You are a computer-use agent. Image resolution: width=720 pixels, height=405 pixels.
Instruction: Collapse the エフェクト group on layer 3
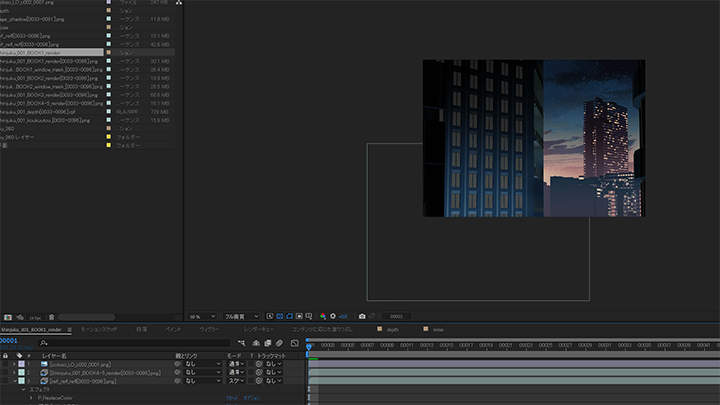click(x=23, y=389)
